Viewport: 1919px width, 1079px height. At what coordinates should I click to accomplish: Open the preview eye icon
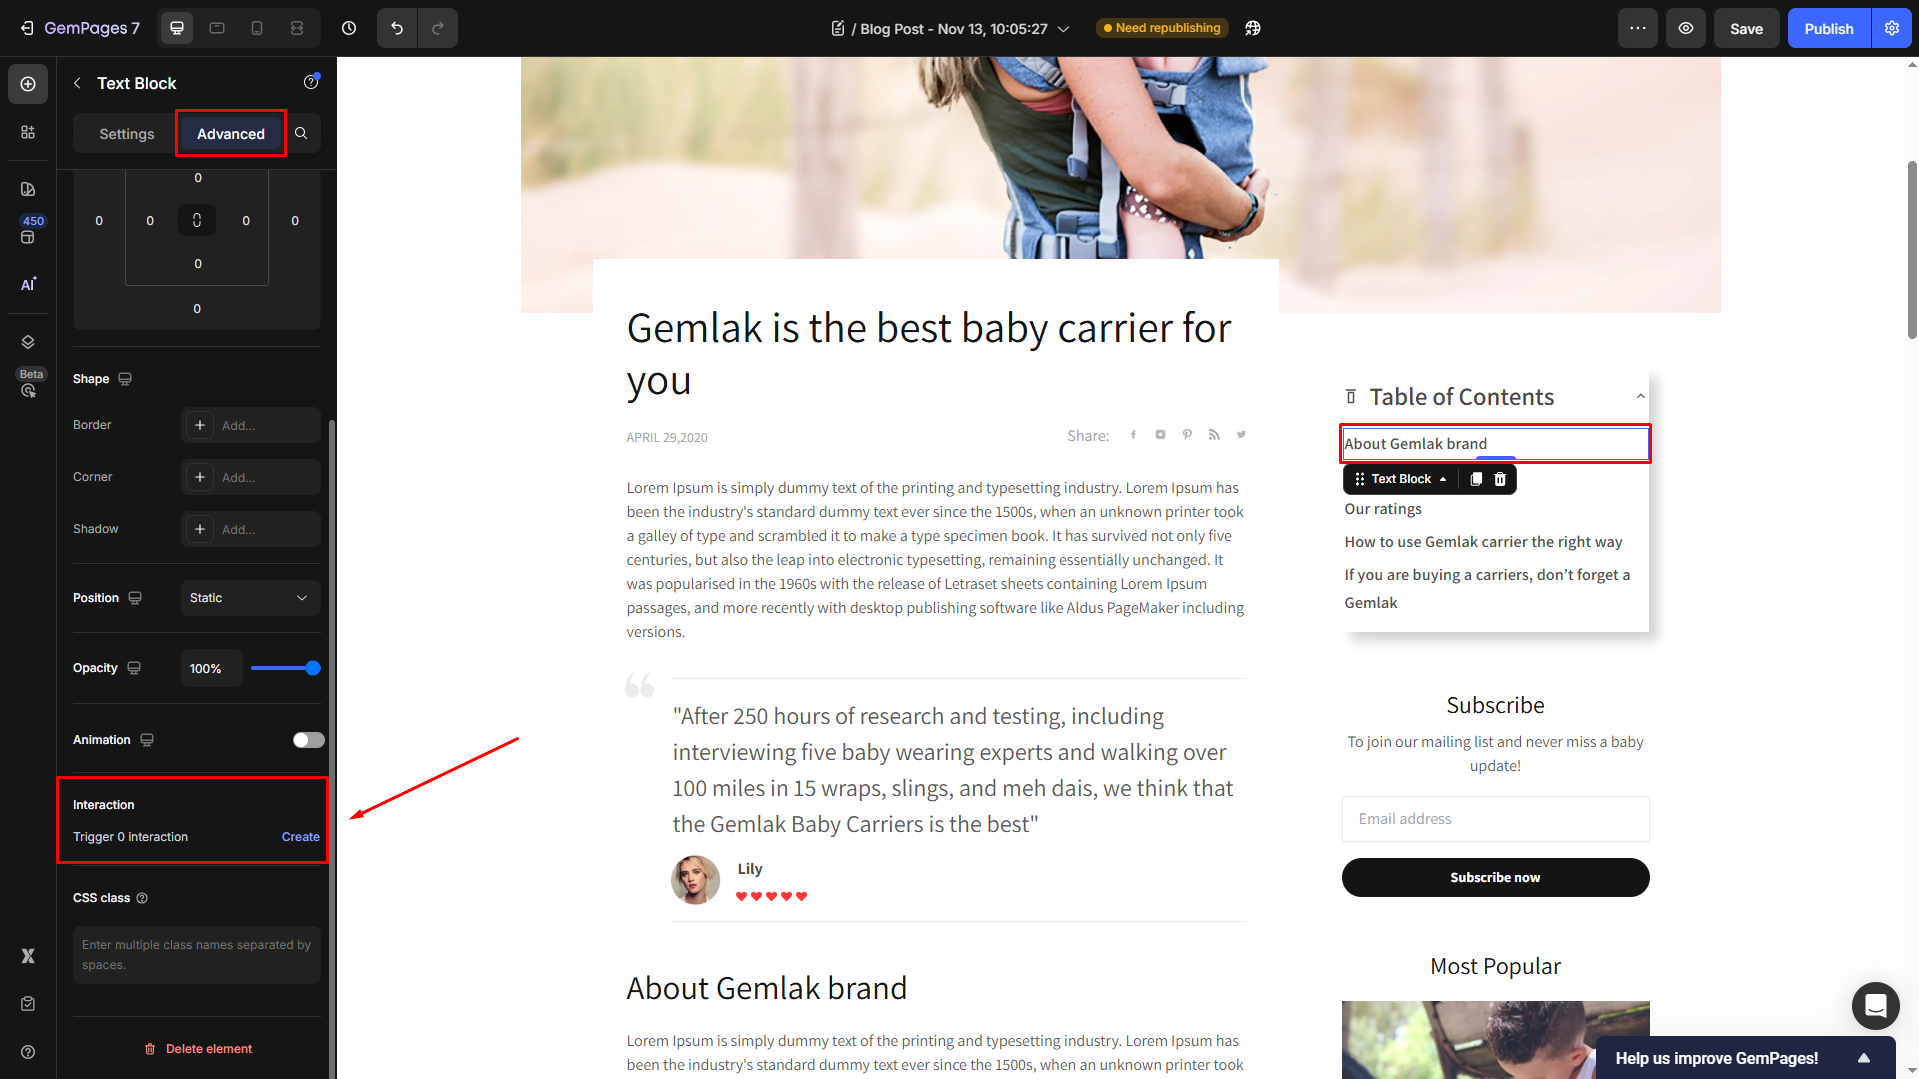coord(1686,28)
